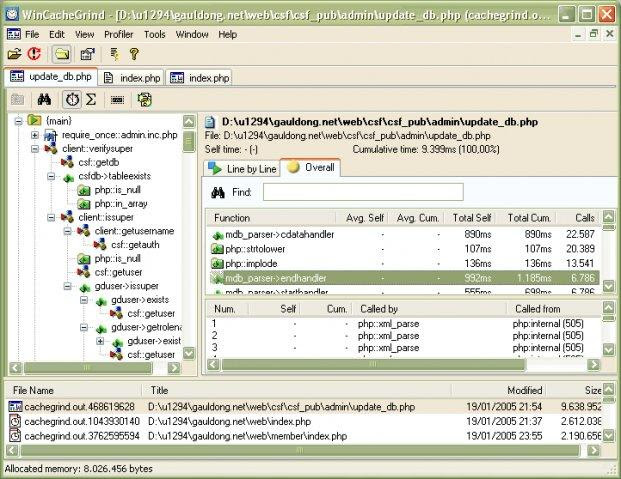Click the red exclamation toolbar icon
Viewport: 621px width, 479px height.
coord(34,53)
